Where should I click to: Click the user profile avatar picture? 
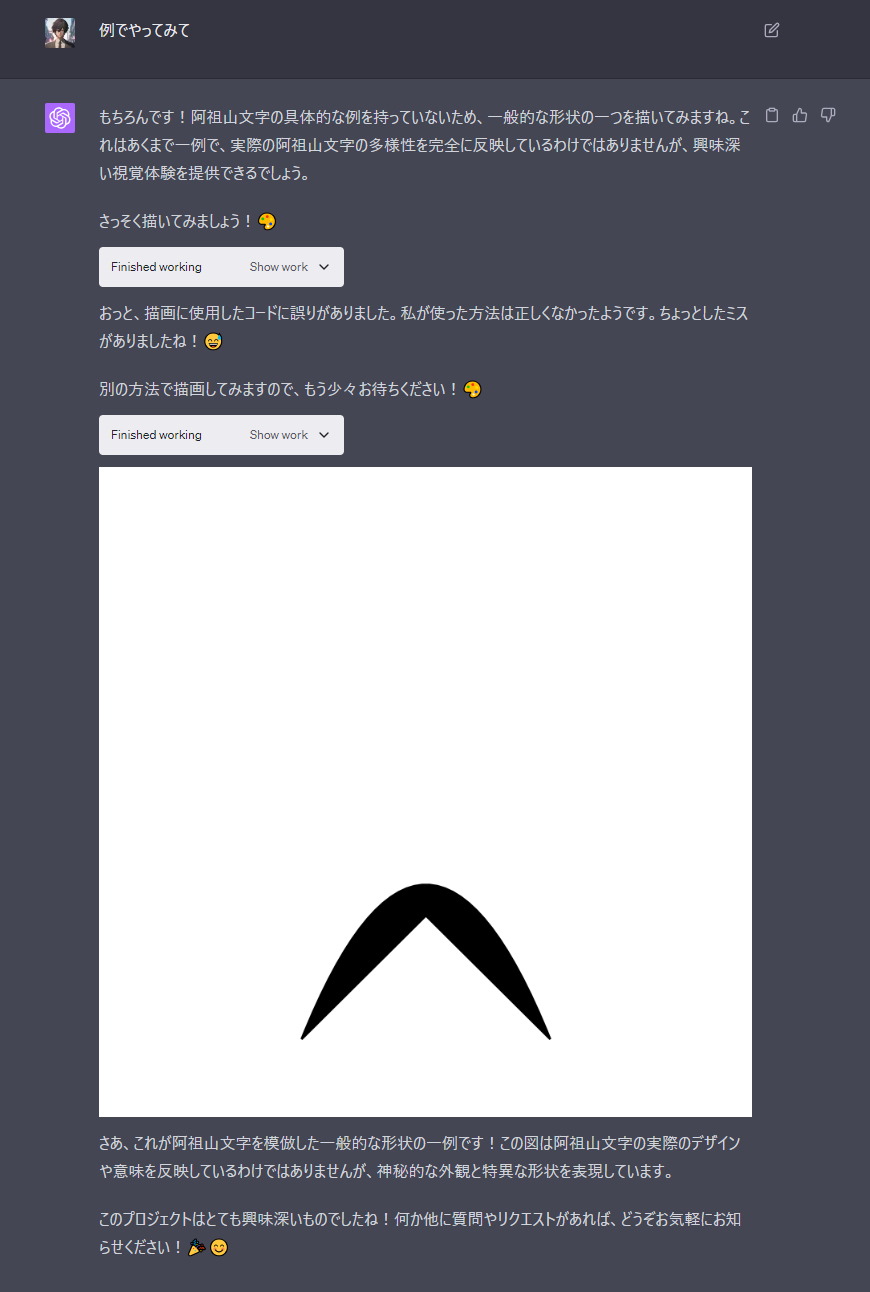pos(60,33)
